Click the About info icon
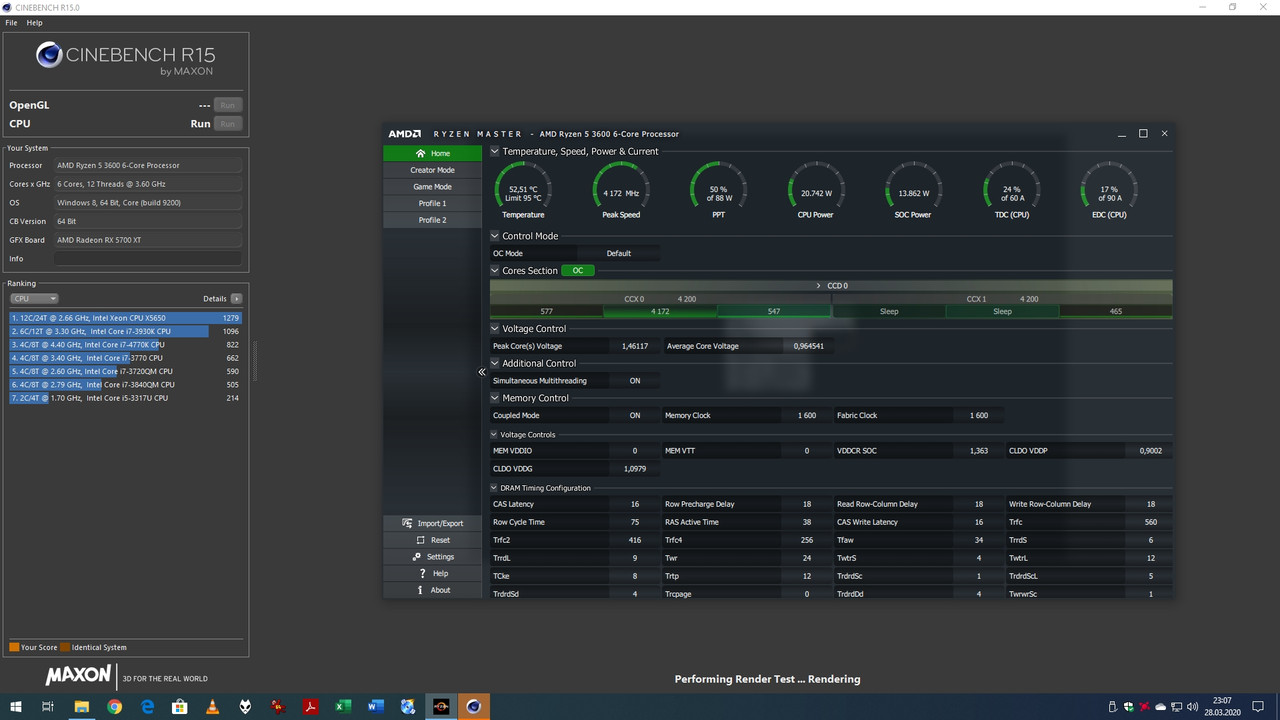 pyautogui.click(x=421, y=590)
